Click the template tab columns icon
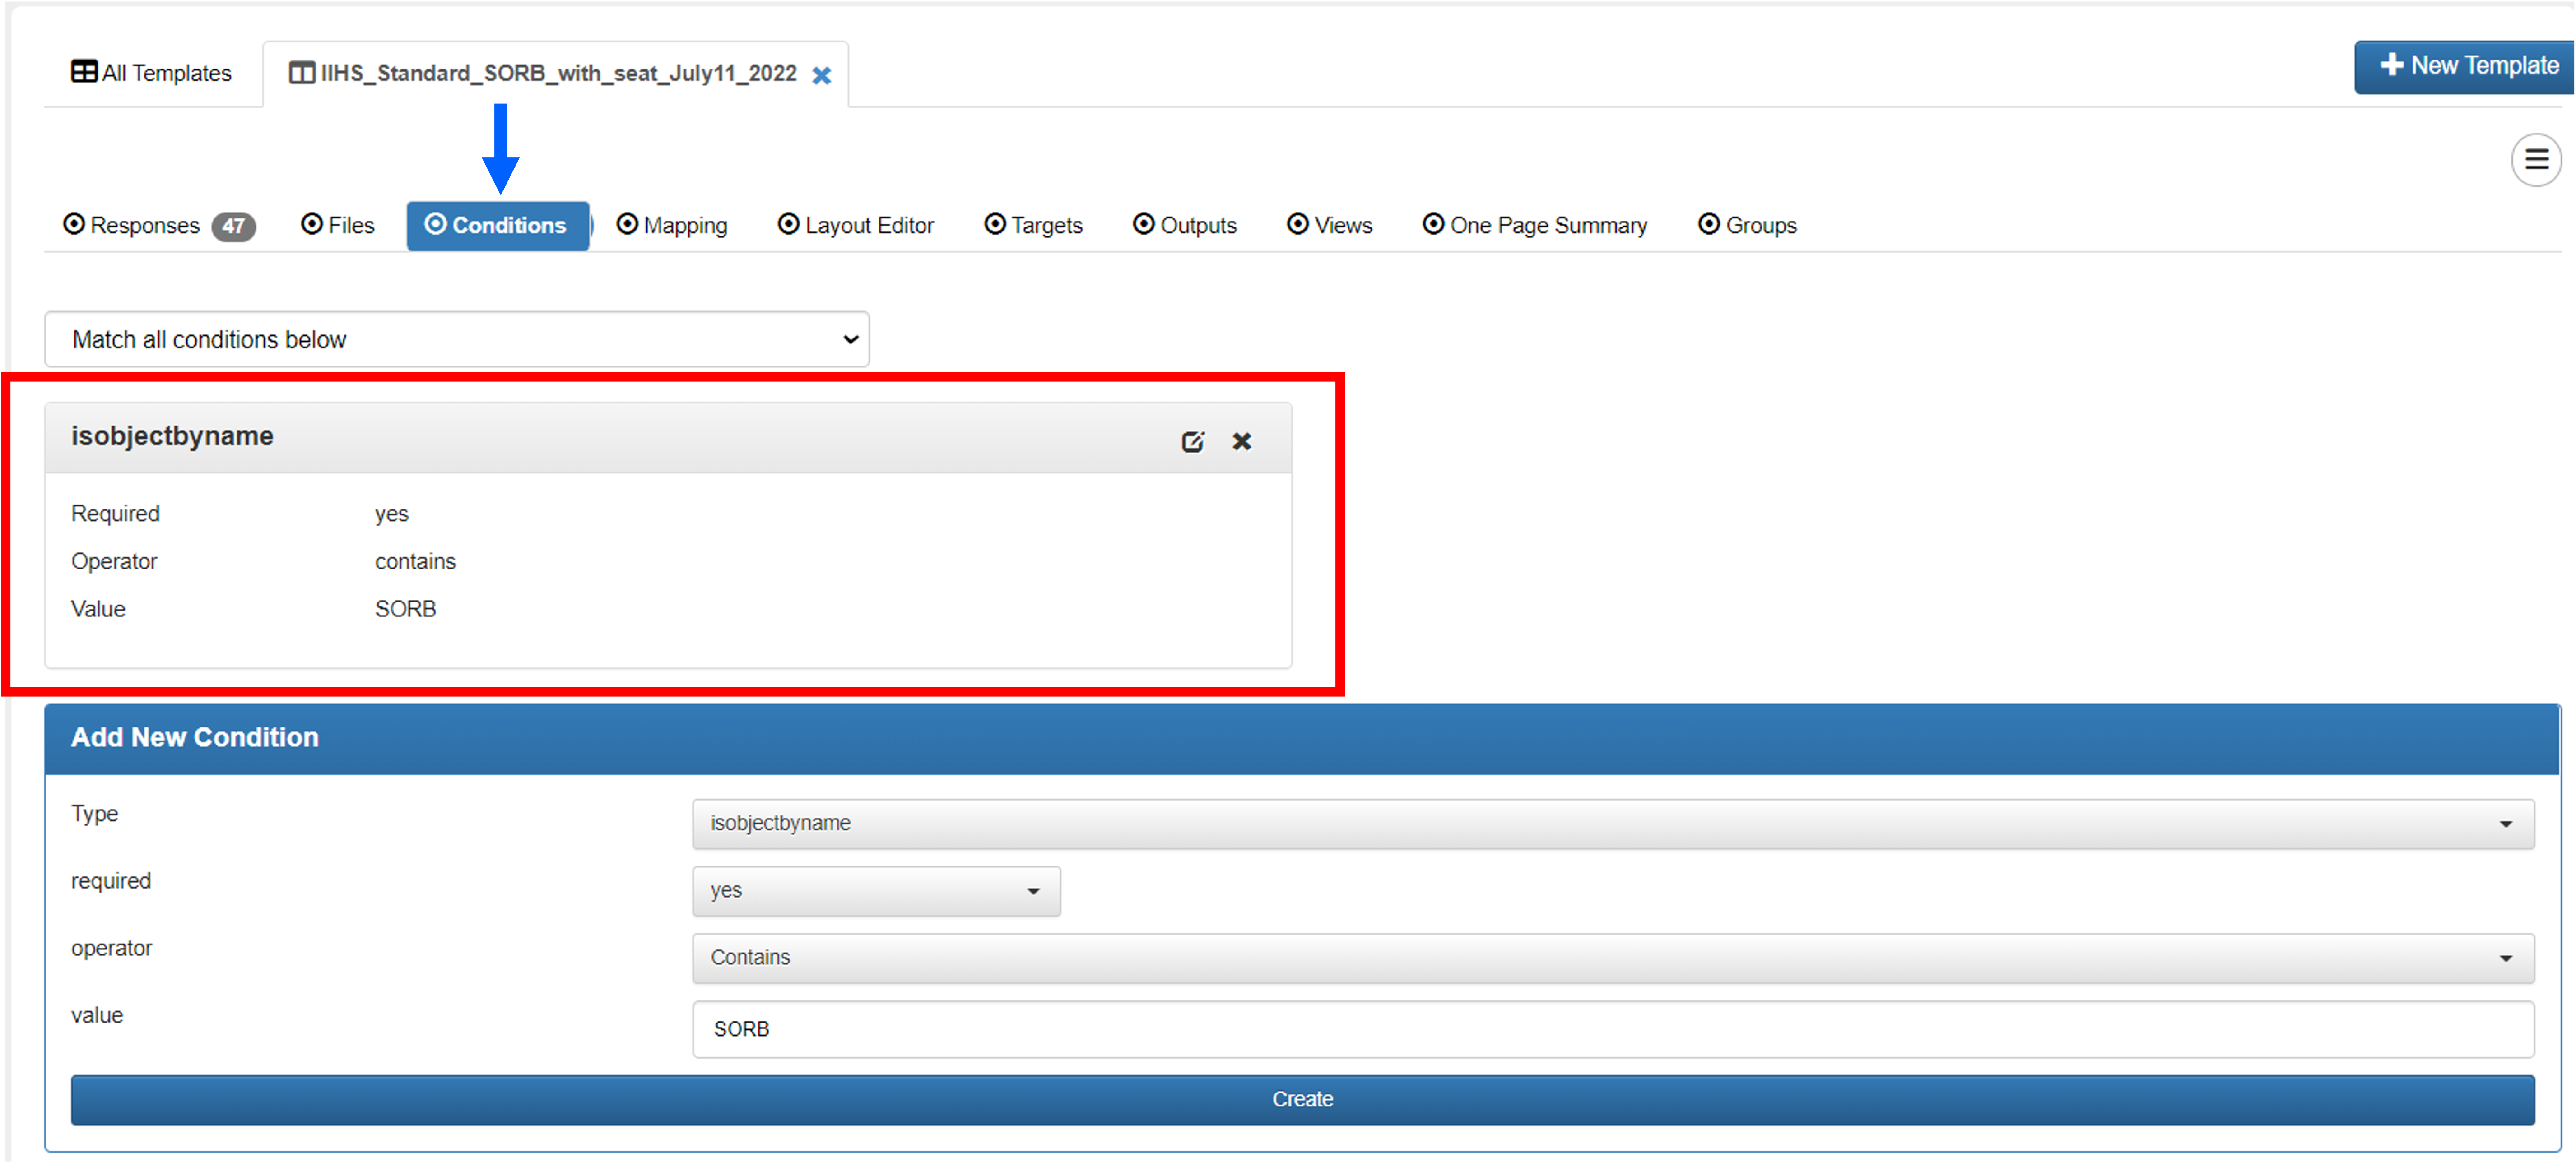This screenshot has height=1162, width=2576. coord(301,73)
